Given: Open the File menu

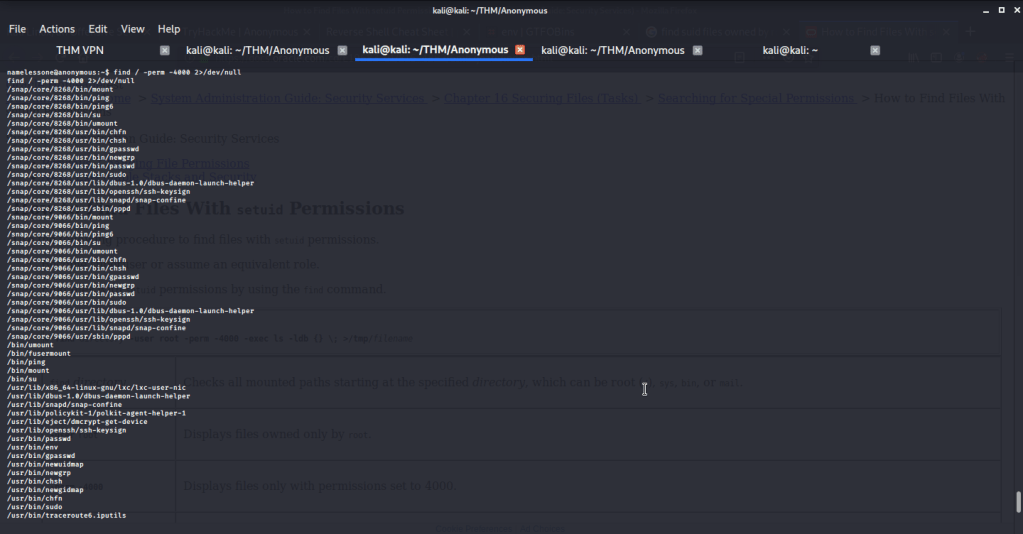Looking at the screenshot, I should click(17, 29).
